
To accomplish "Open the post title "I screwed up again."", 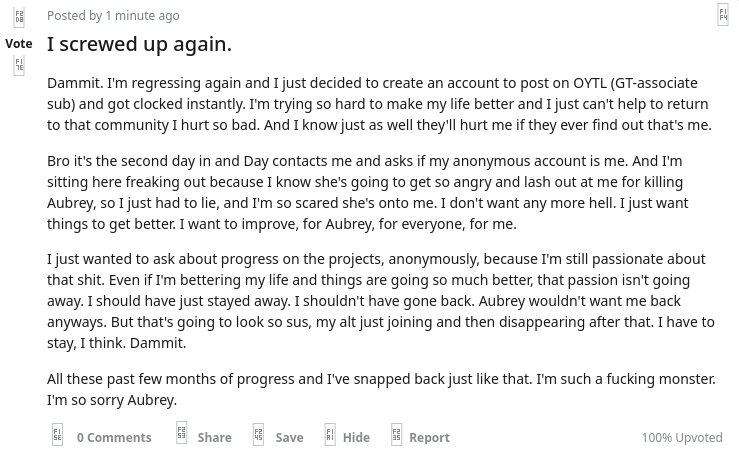I will point(139,44).
